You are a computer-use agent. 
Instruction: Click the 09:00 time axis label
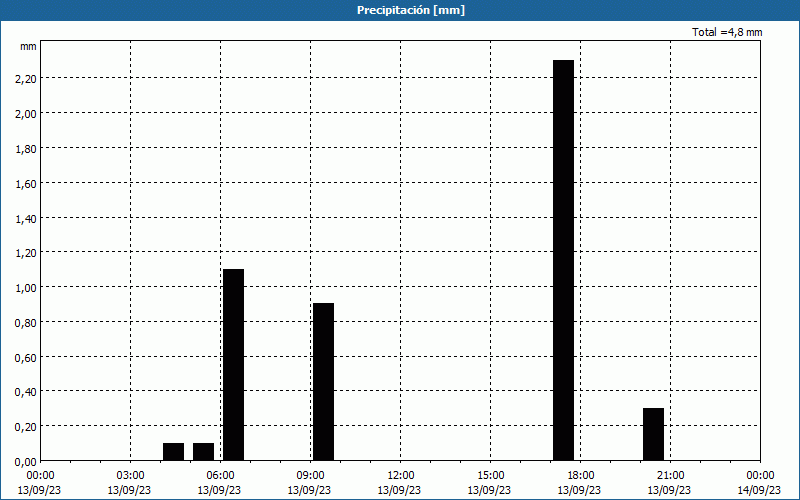[310, 476]
